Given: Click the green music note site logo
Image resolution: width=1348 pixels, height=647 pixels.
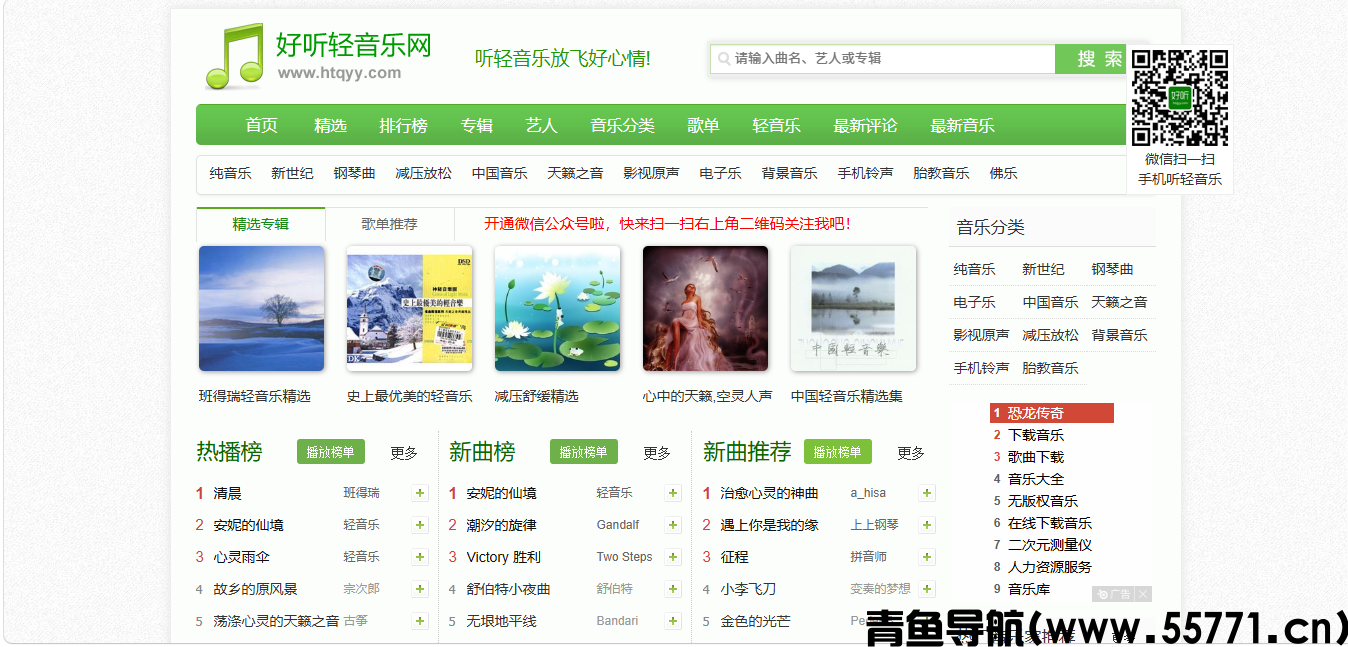Looking at the screenshot, I should (x=234, y=56).
